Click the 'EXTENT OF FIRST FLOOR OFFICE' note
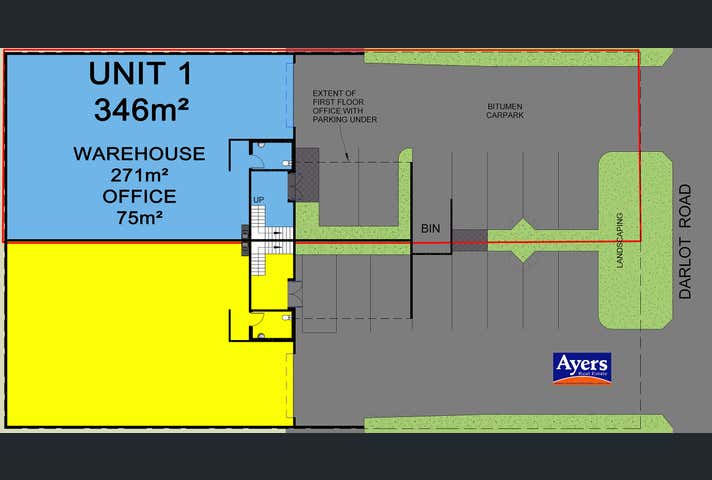This screenshot has width=712, height=480. coord(345,106)
